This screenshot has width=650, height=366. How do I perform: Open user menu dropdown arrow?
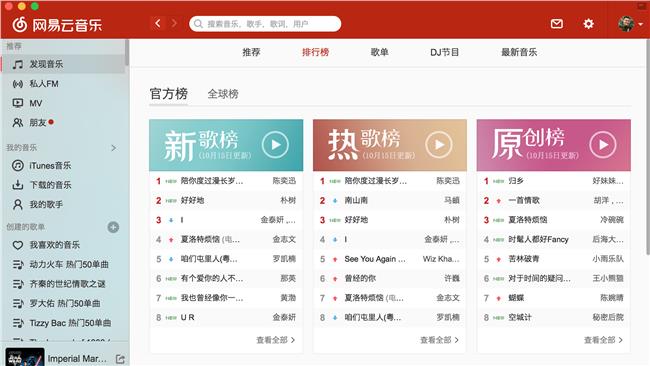click(640, 24)
